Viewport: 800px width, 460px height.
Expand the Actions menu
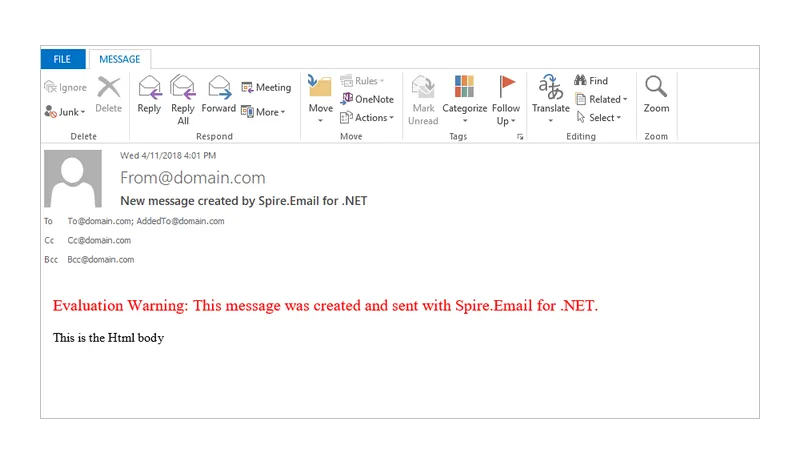367,118
